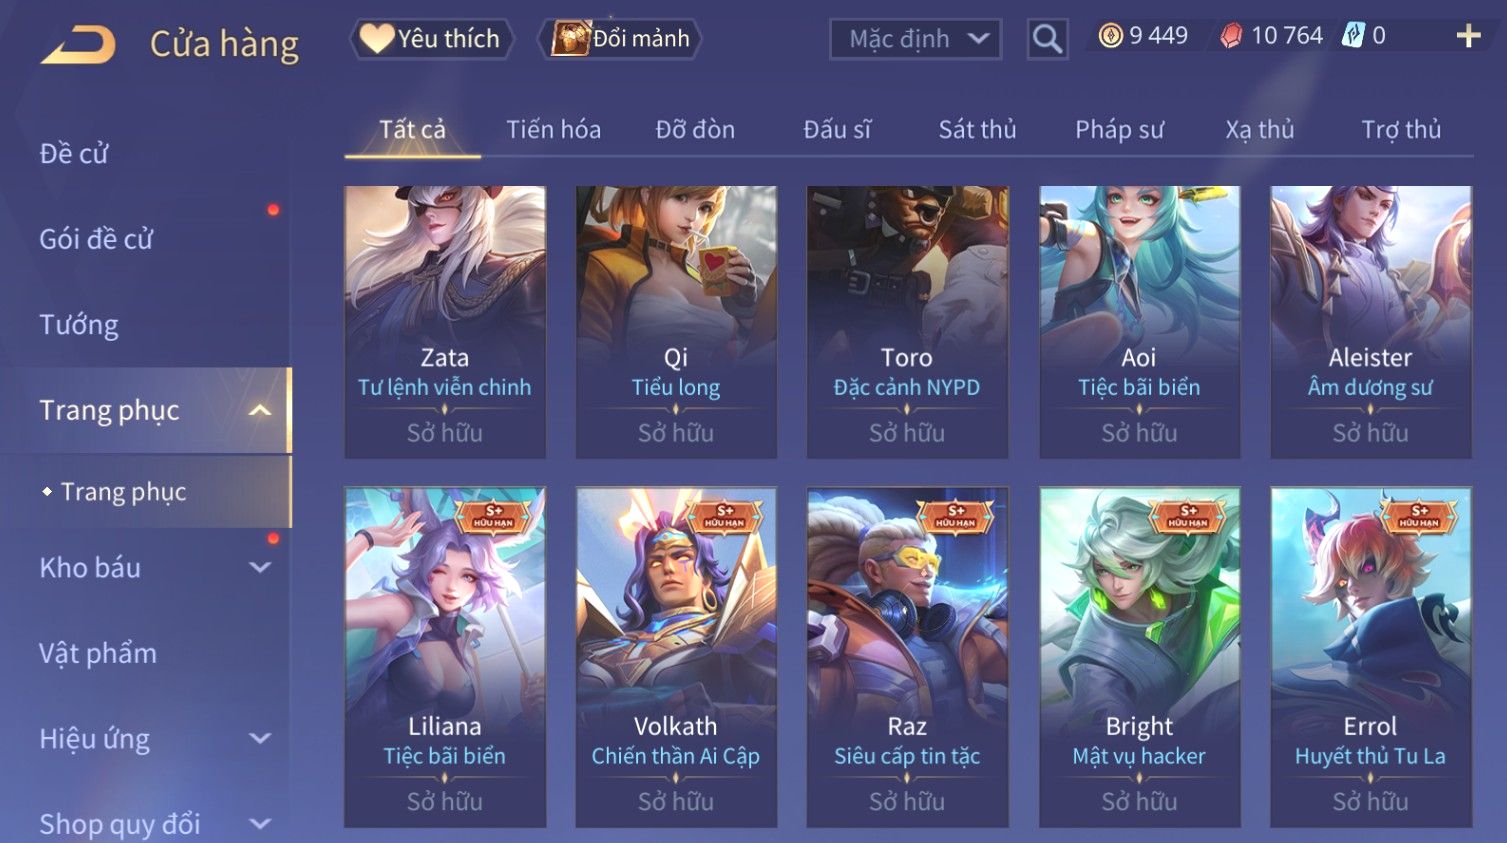Open the Errol Huyết thủ Tu La card
Viewport: 1507px width, 843px height.
1370,657
